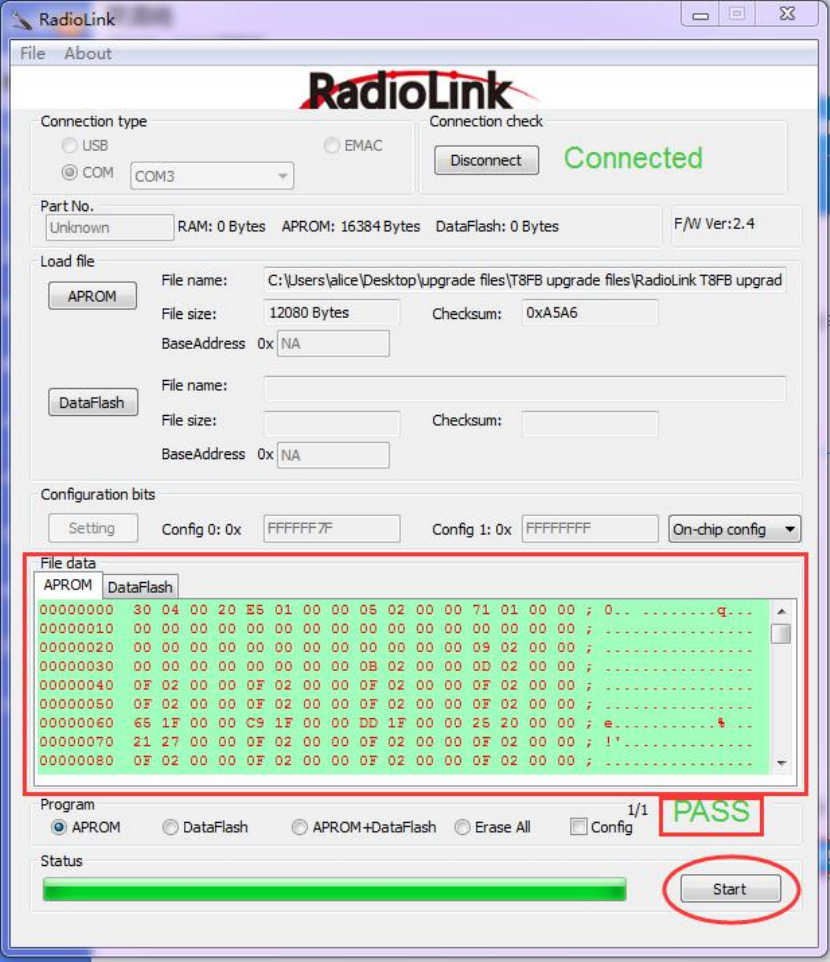Click the DataFlash load file button
This screenshot has width=830, height=962.
93,402
